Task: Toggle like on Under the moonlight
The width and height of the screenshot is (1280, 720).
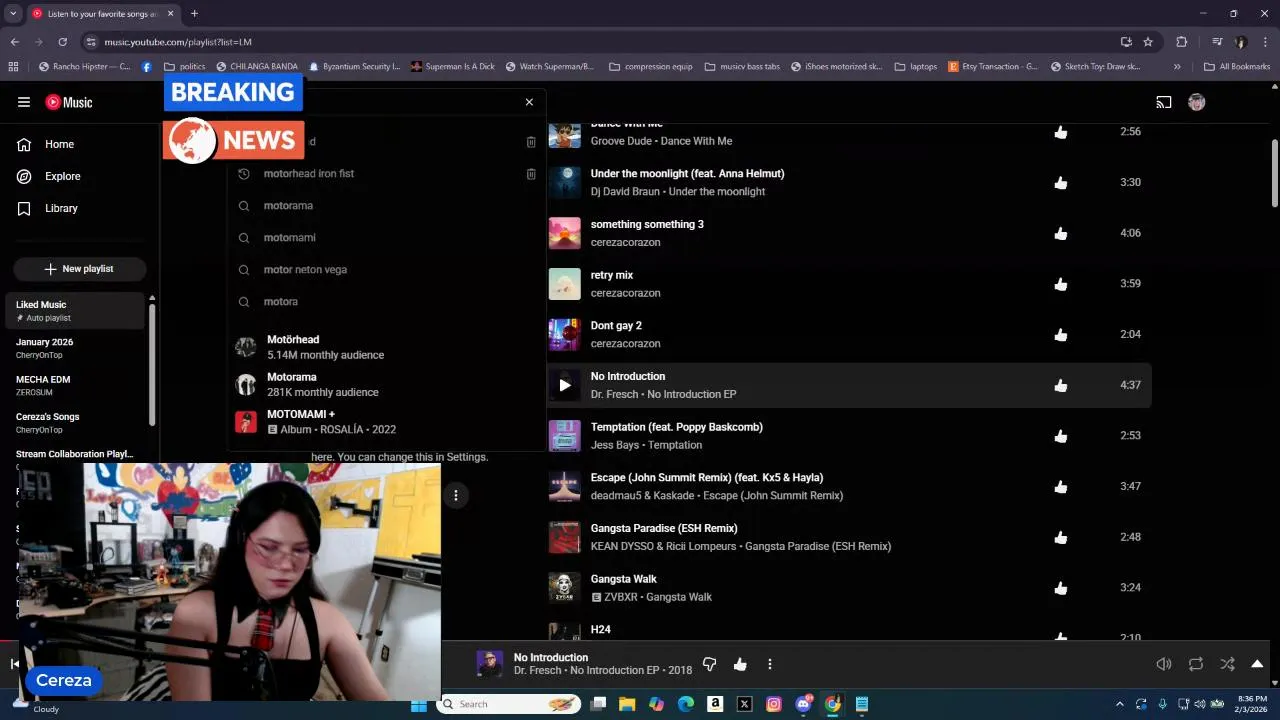Action: 1061,183
